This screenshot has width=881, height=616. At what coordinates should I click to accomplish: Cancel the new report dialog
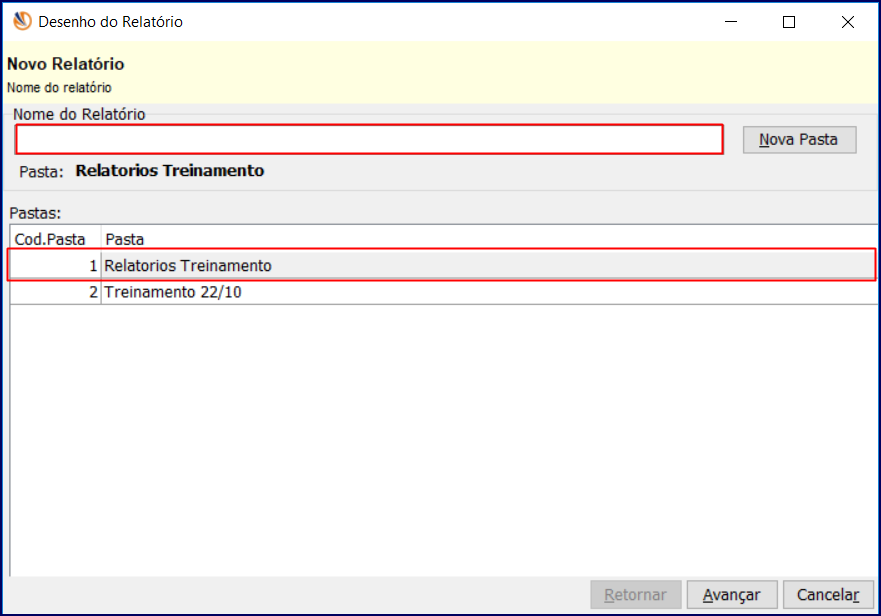828,595
